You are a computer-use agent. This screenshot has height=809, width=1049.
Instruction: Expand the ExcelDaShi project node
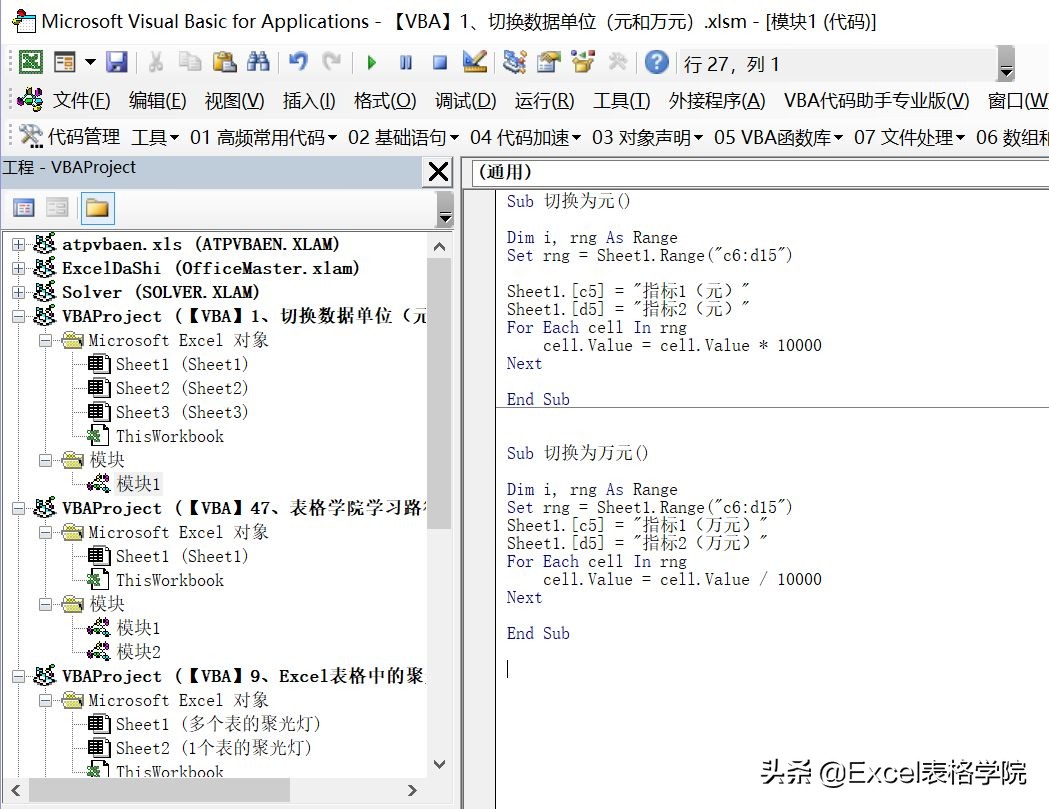[x=19, y=268]
